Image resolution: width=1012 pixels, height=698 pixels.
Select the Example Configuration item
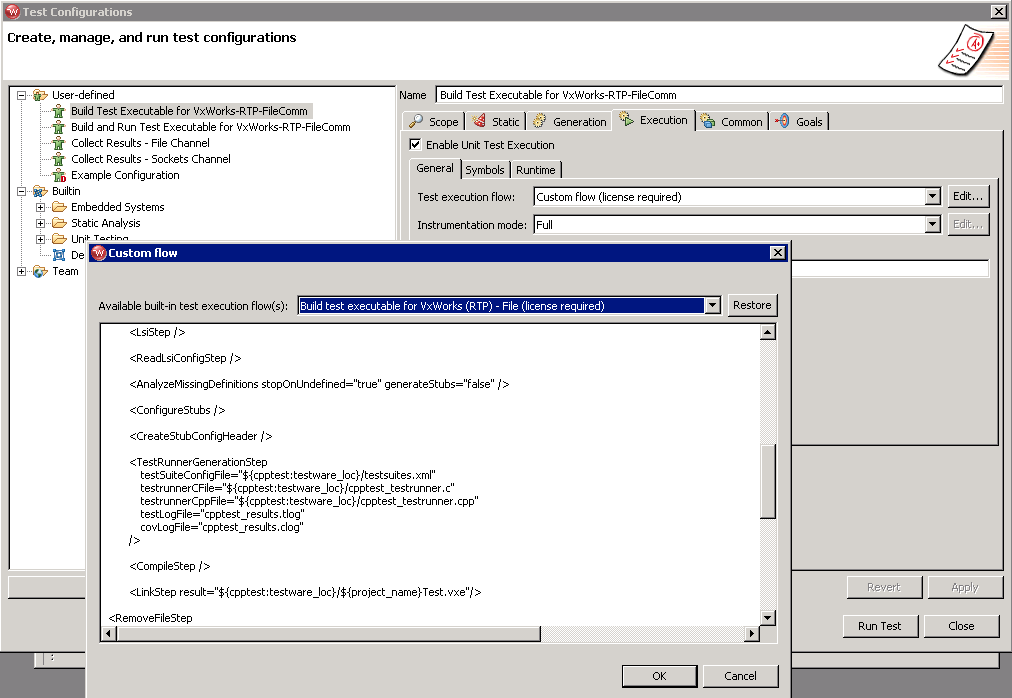(125, 175)
